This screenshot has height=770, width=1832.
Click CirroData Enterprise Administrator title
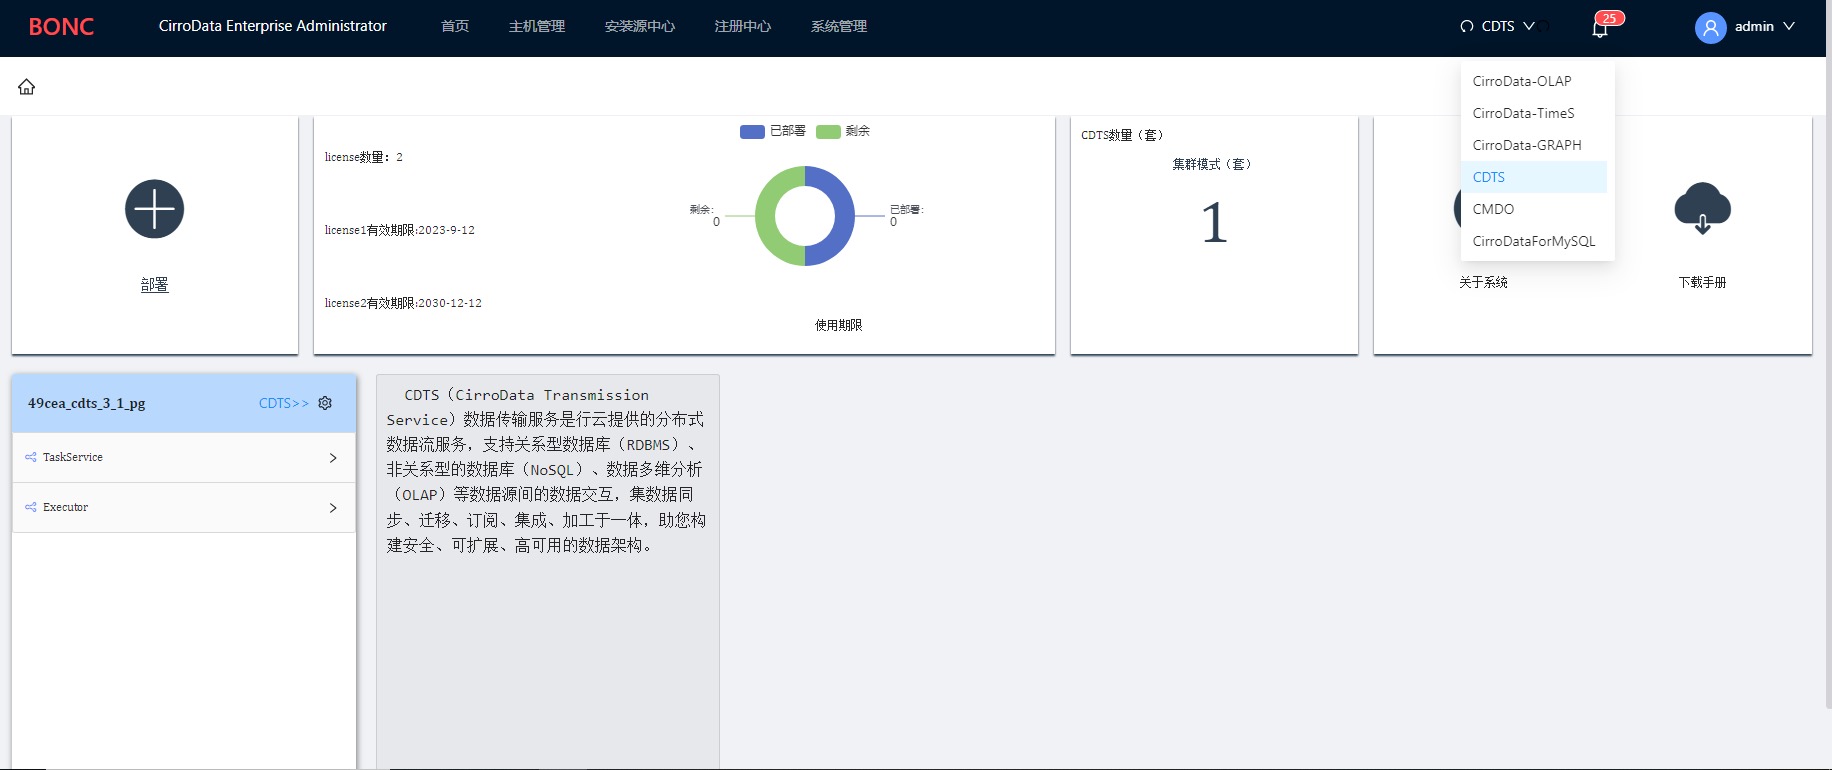273,26
